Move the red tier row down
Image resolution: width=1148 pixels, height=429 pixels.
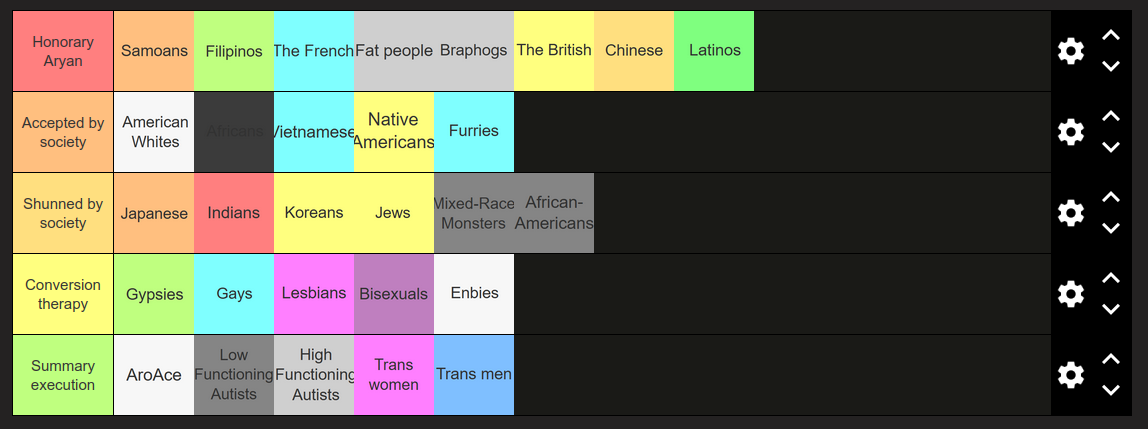click(x=1110, y=67)
